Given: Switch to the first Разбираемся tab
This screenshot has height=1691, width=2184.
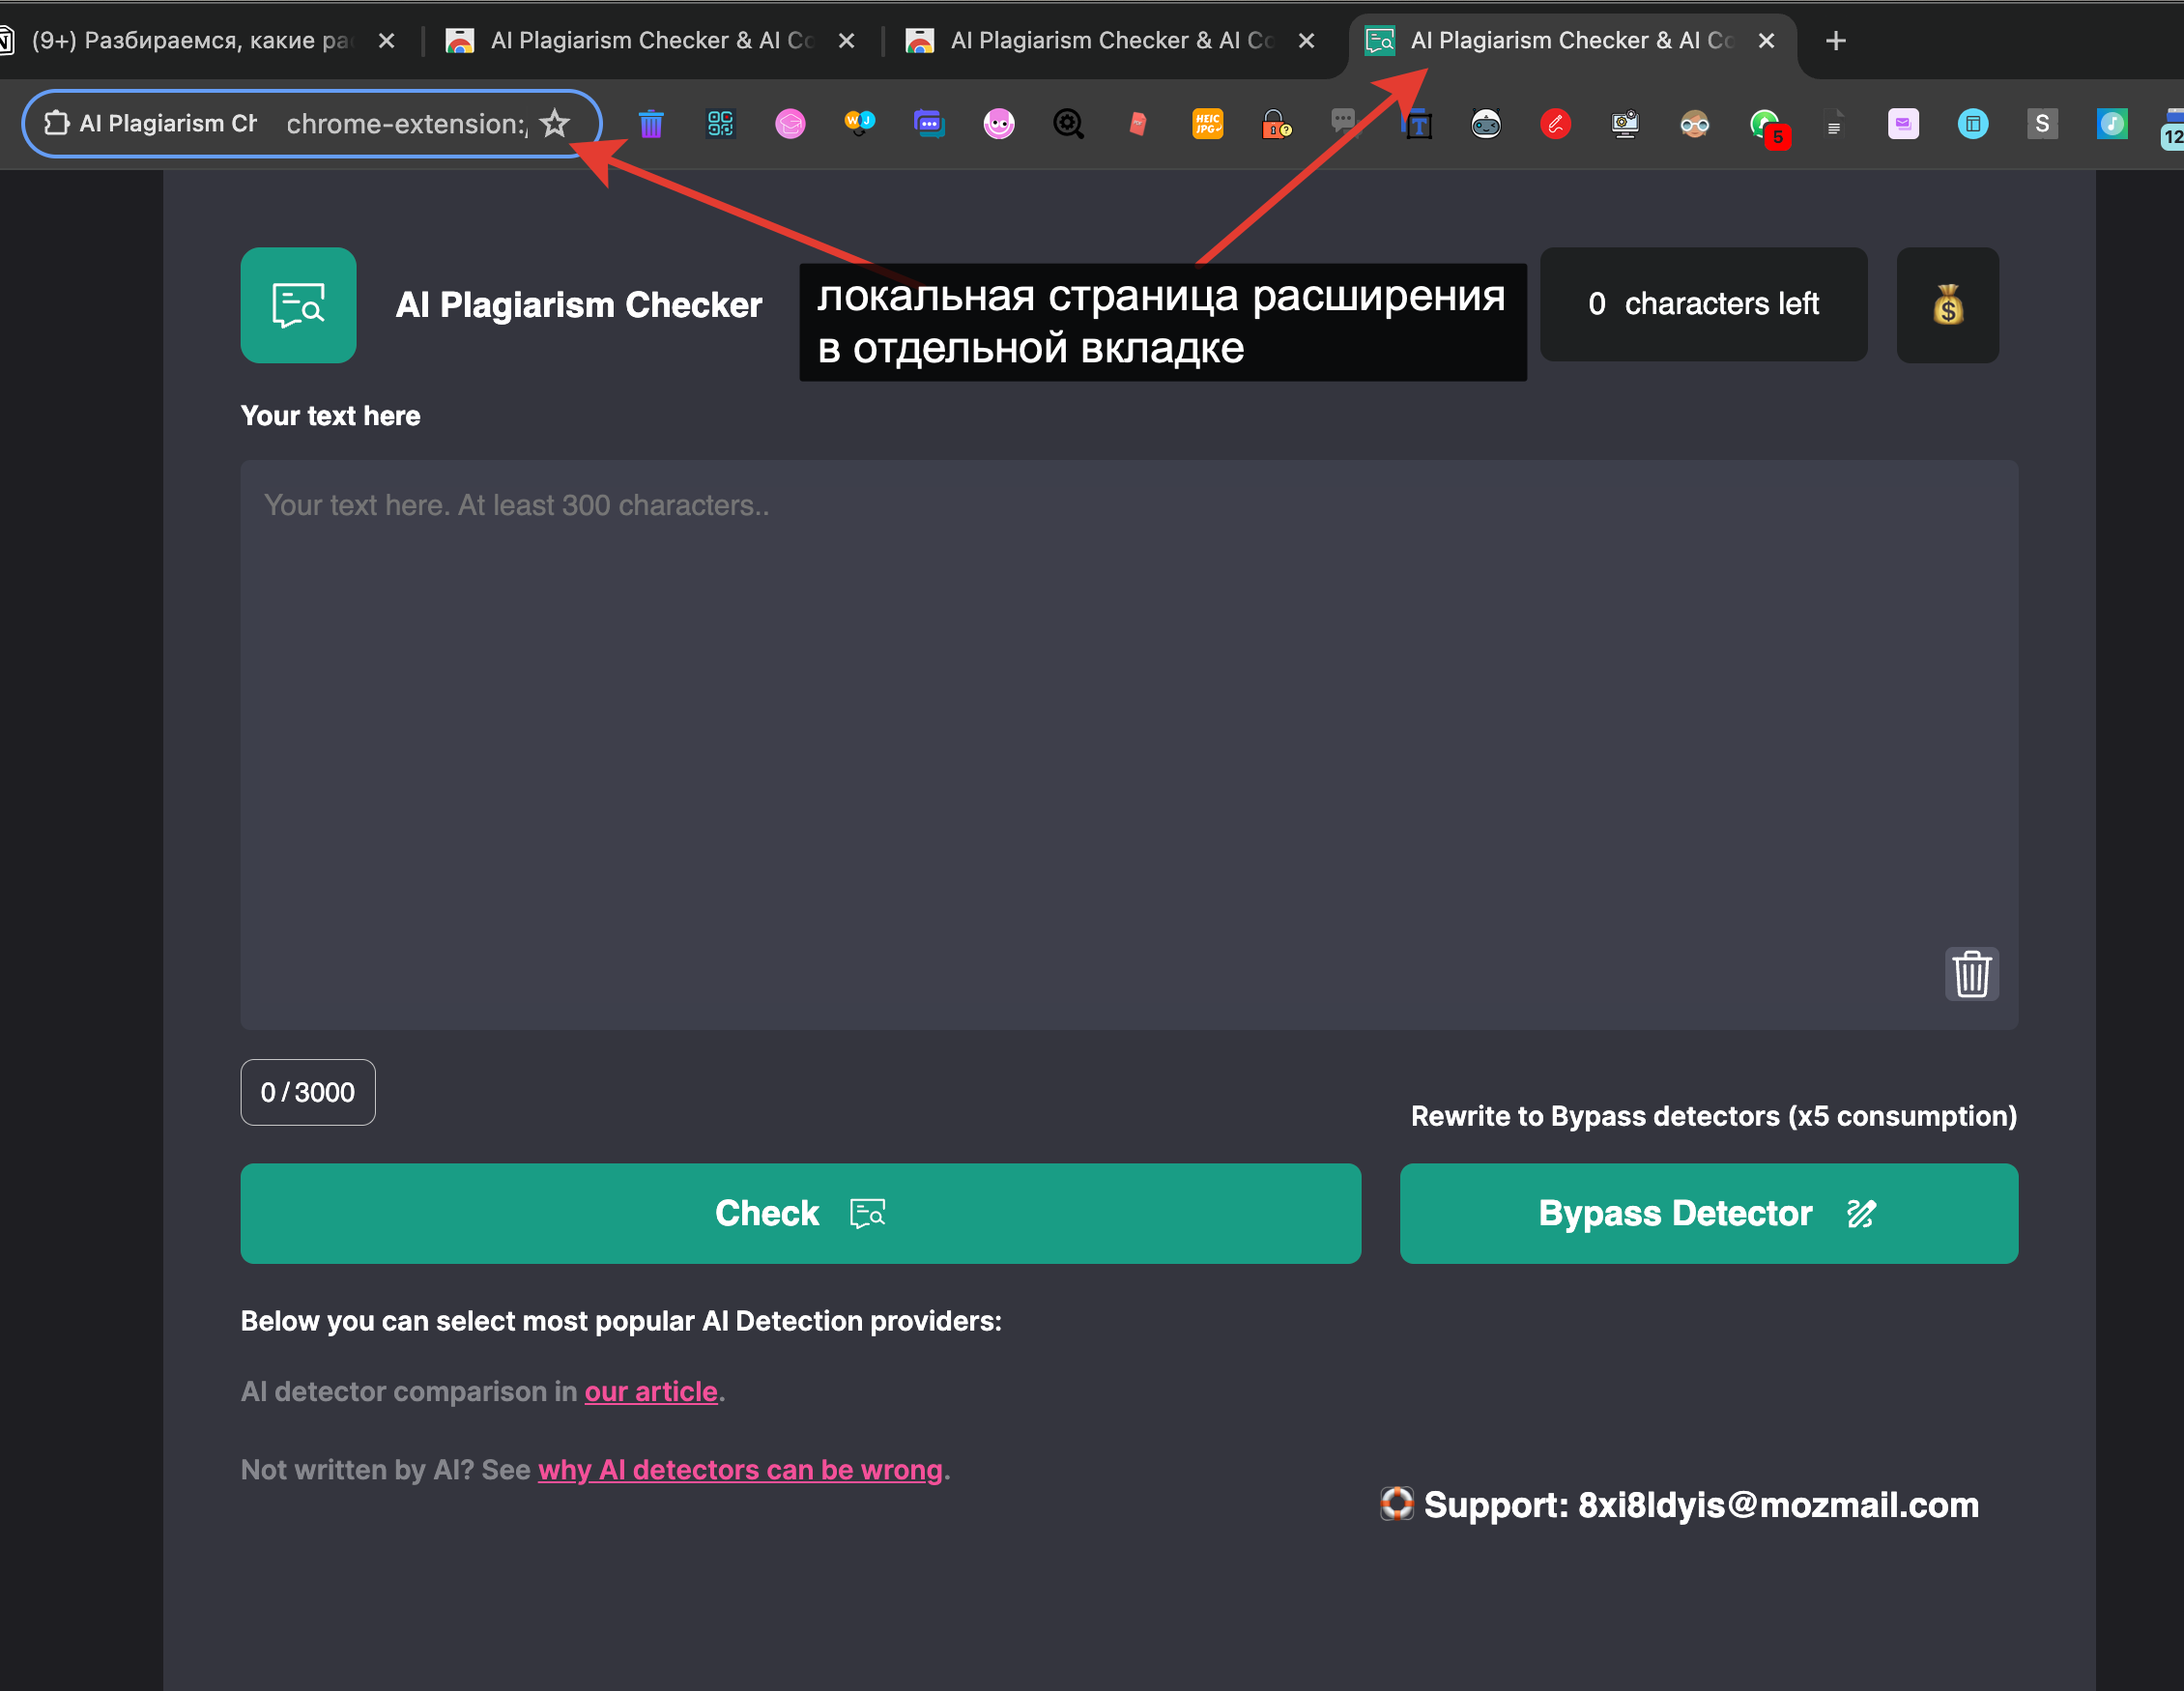Looking at the screenshot, I should (190, 41).
